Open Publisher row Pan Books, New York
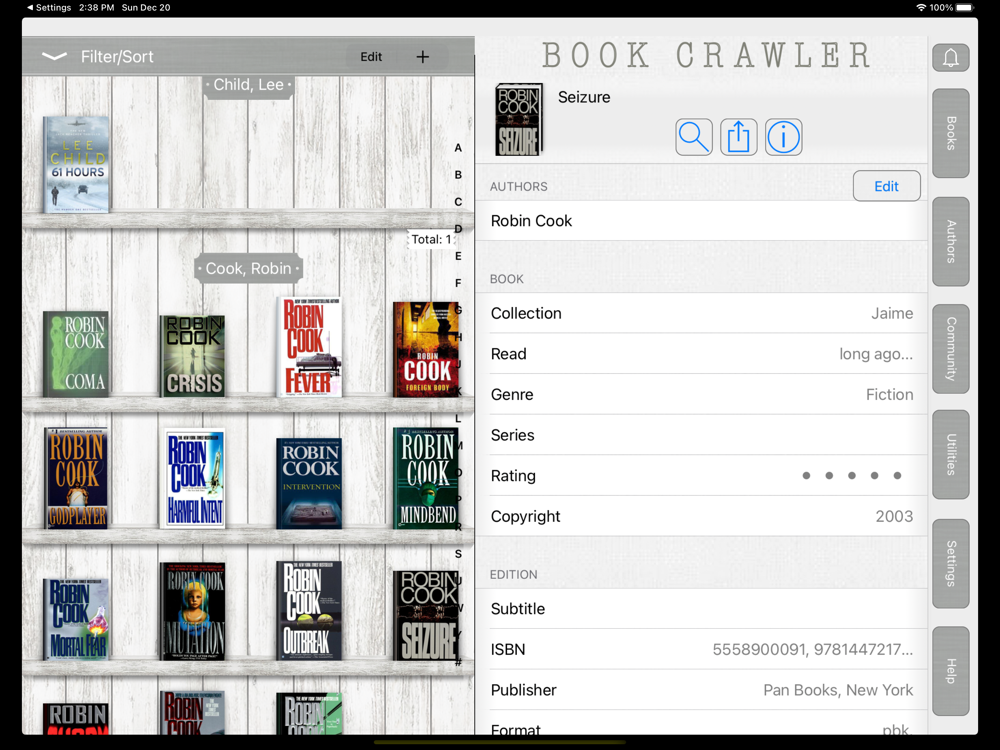The image size is (1000, 750). (702, 690)
